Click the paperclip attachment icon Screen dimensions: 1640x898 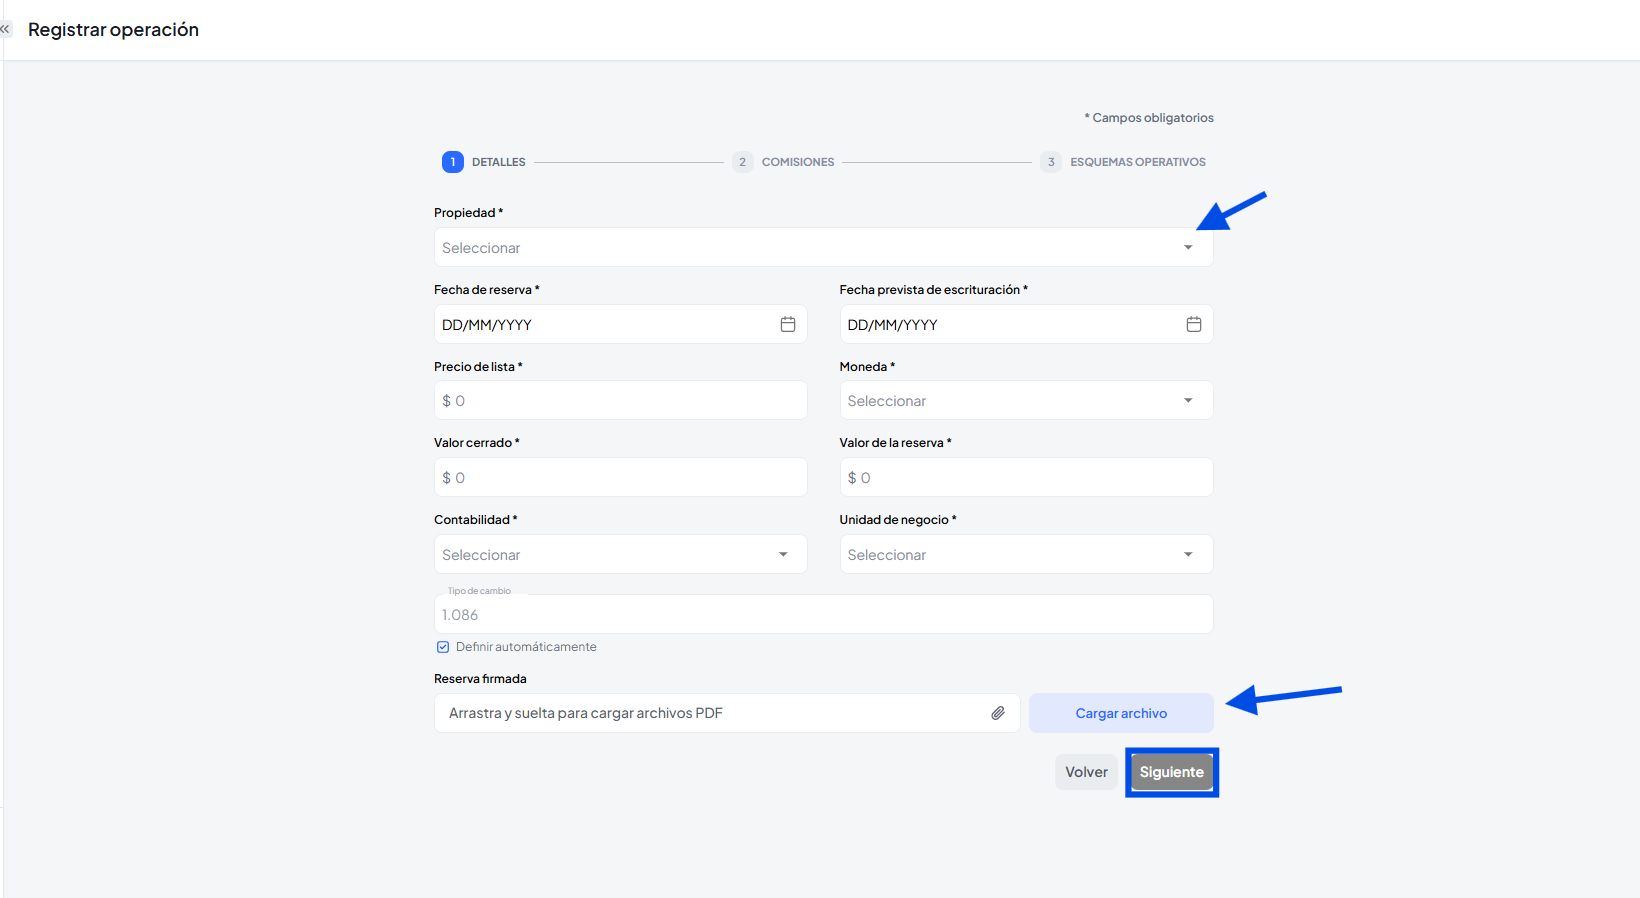(997, 713)
